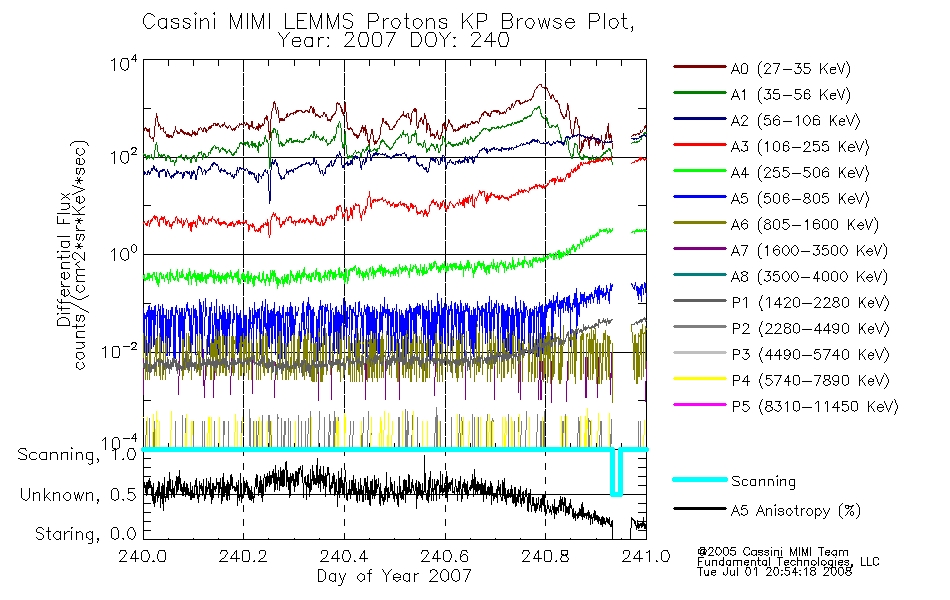Screen dimensions: 950x600
Task: Click the '@2005 Cassini MIMI Team' copyright text
Action: [x=772, y=552]
